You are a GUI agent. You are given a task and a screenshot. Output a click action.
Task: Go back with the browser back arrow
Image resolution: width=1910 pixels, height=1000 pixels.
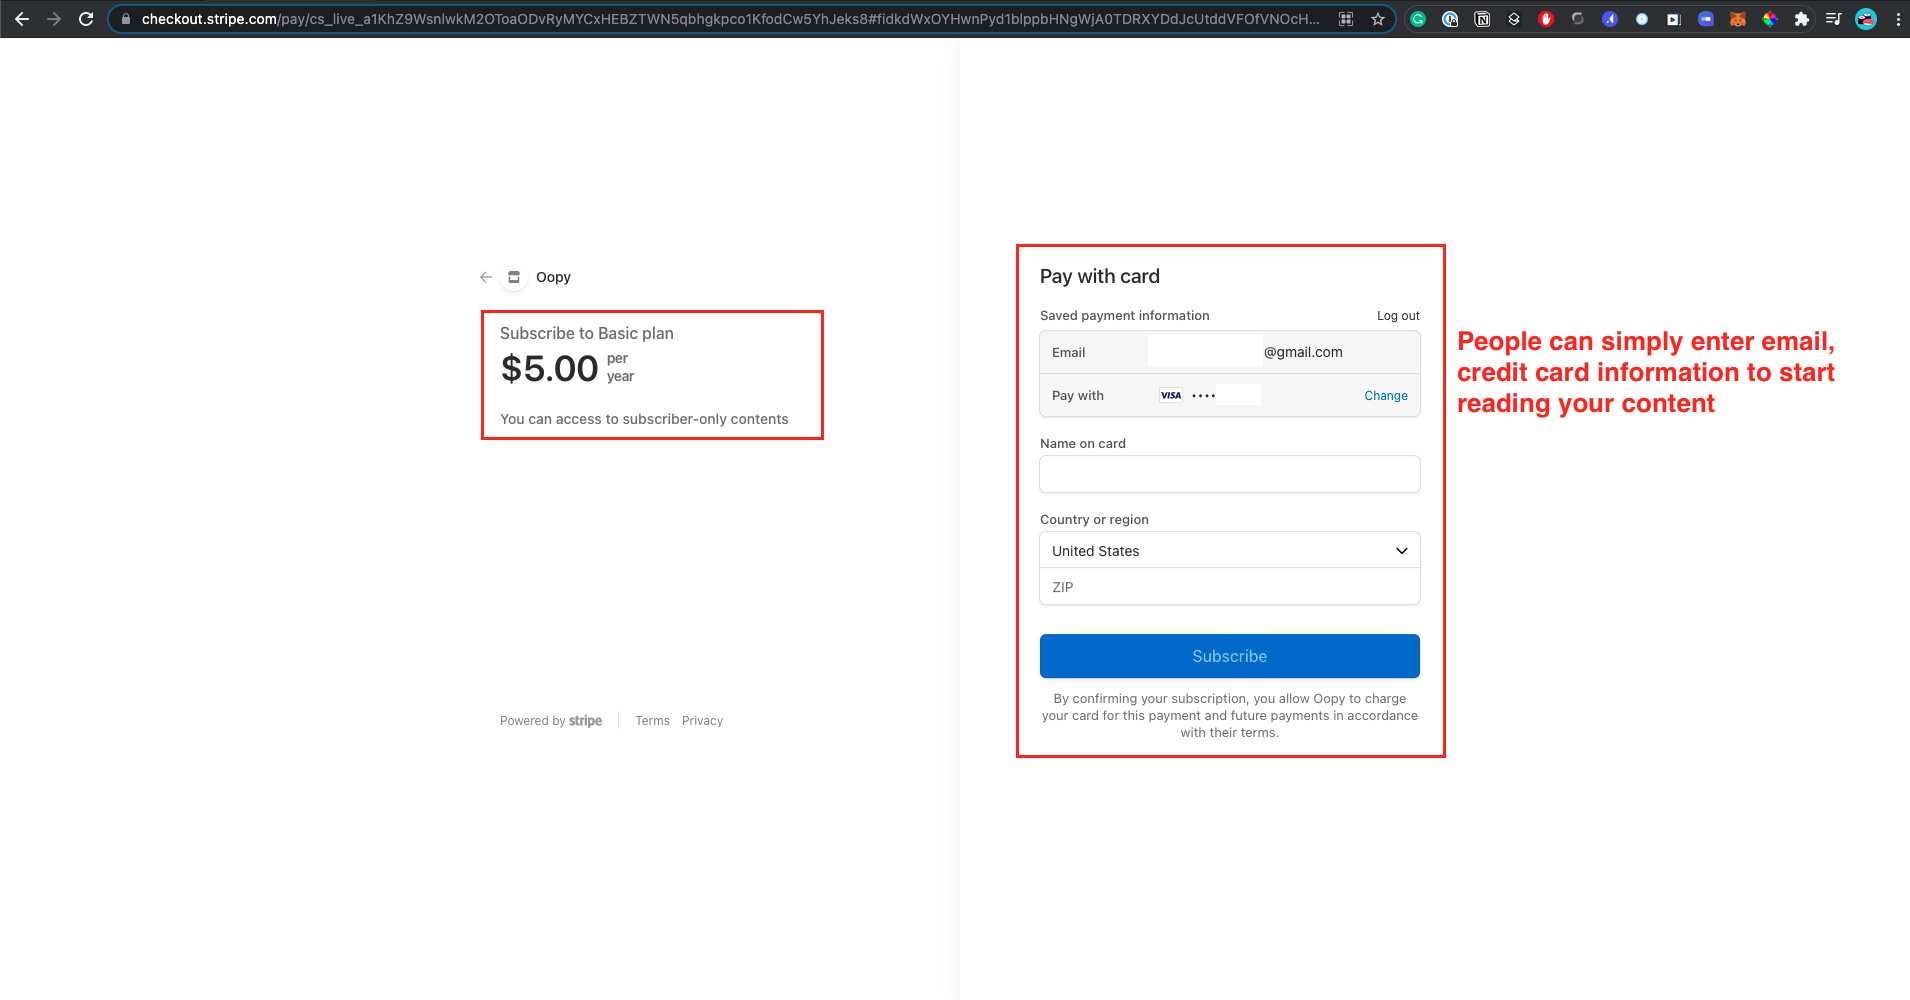pyautogui.click(x=22, y=19)
